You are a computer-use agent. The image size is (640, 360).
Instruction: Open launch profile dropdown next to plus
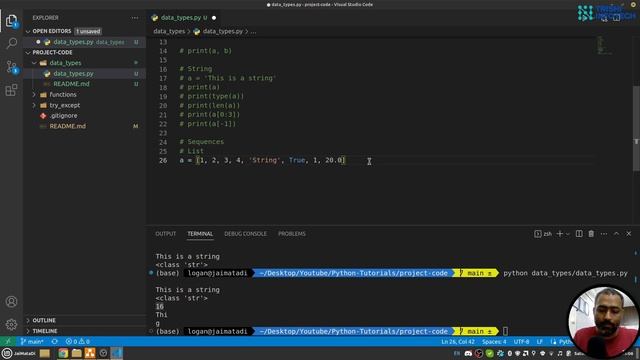(x=567, y=234)
